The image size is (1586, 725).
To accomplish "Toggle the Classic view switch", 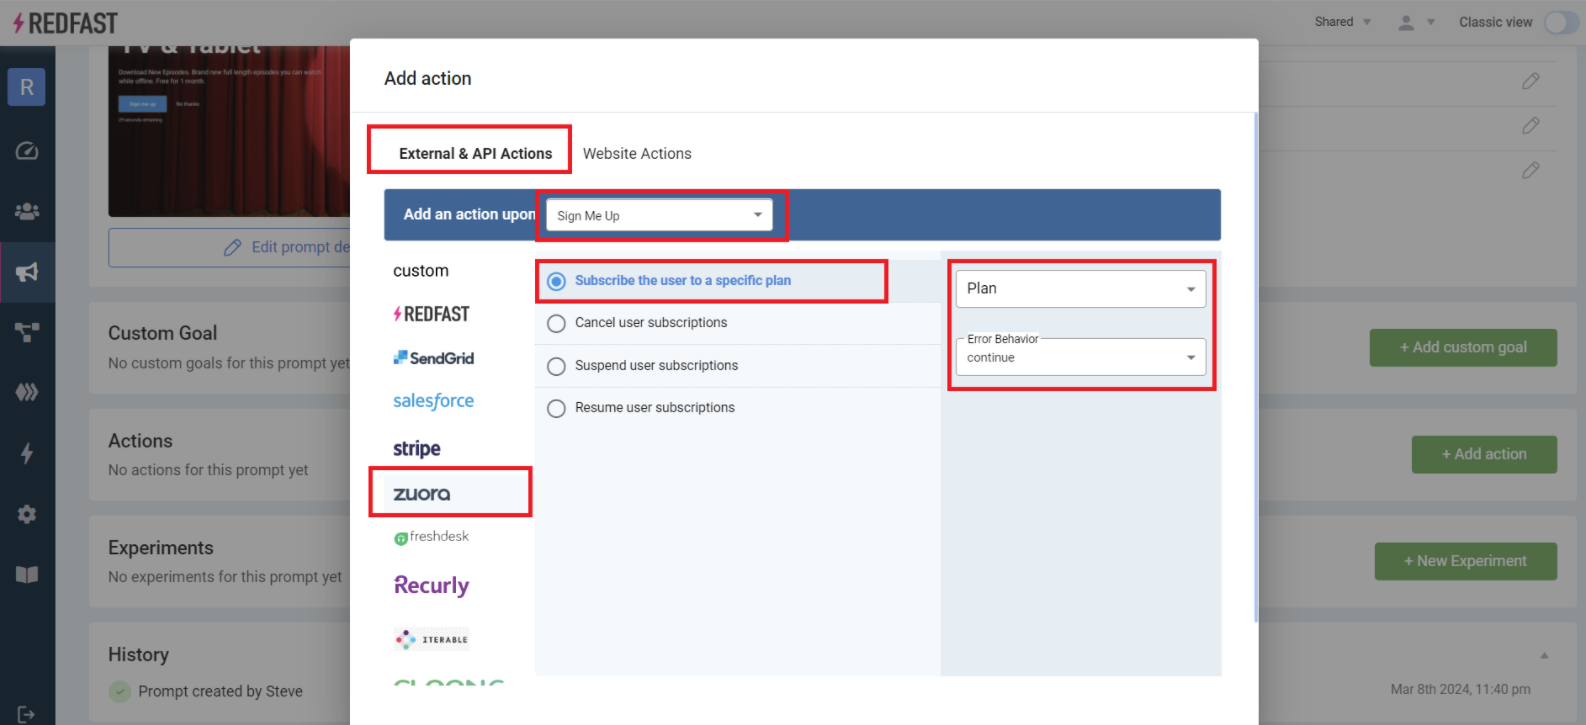I will [x=1561, y=22].
